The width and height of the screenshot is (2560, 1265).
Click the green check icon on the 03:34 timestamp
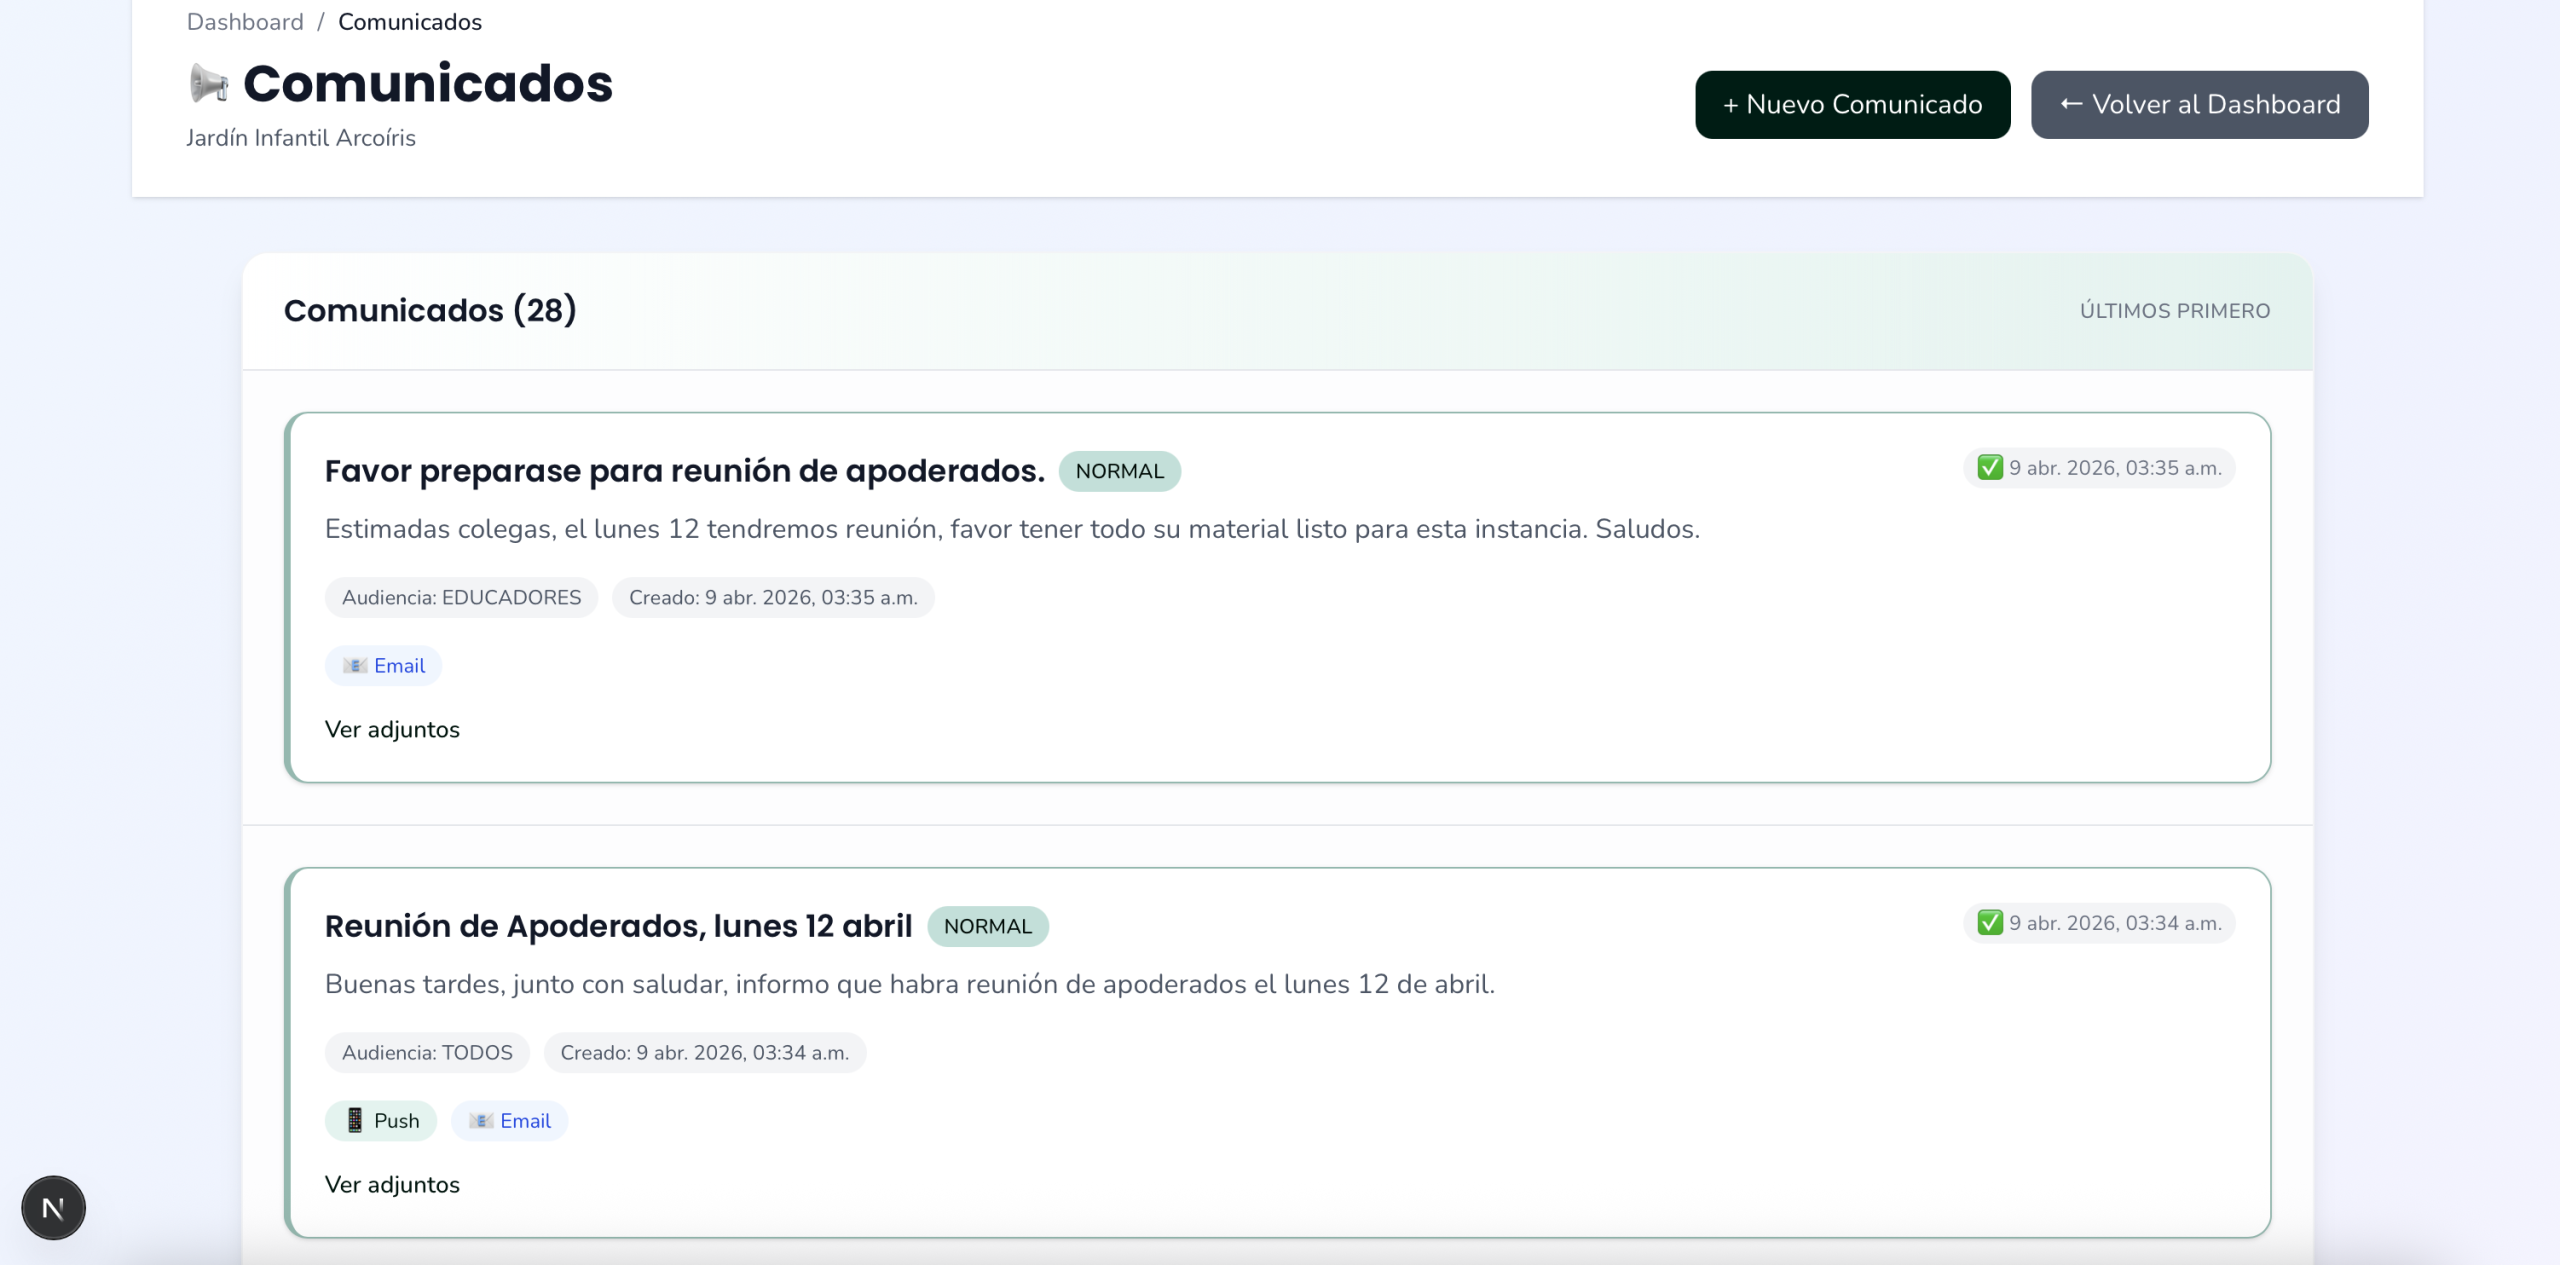(1990, 923)
